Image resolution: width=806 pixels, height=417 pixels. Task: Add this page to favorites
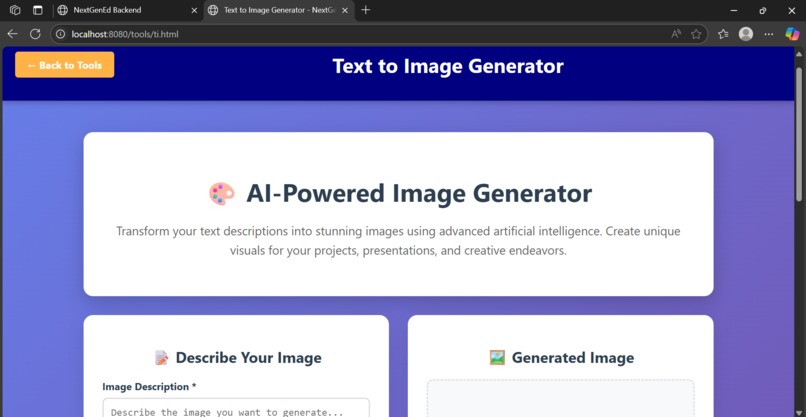[696, 34]
